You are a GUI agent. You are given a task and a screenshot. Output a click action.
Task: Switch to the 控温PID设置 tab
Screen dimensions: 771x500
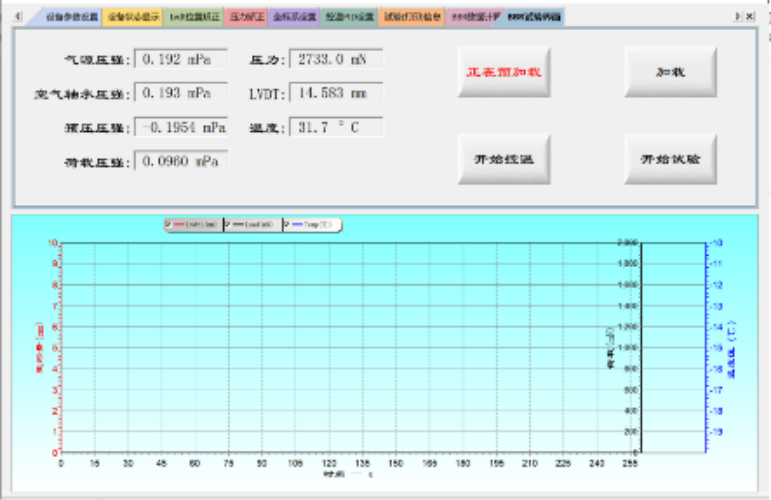[x=349, y=17]
